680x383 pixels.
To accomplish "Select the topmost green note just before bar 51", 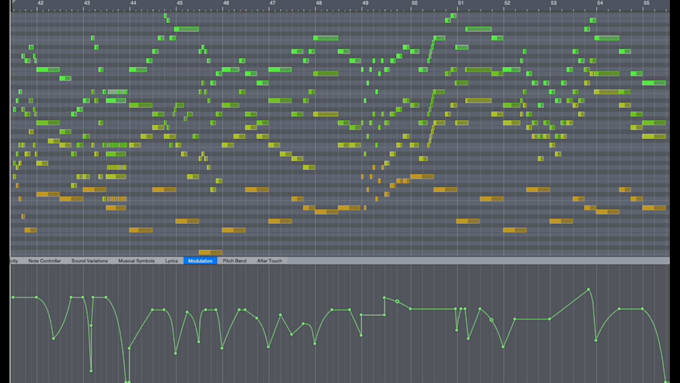I will click(x=453, y=16).
